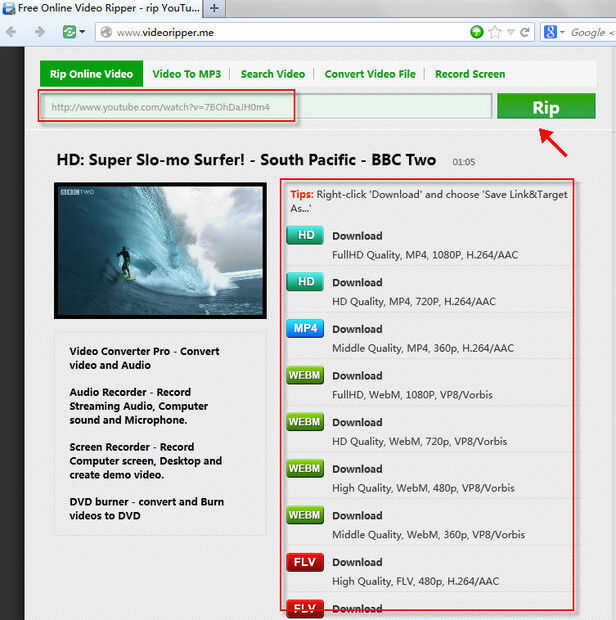Open the Screen Recorder link
The image size is (616, 620).
145,461
